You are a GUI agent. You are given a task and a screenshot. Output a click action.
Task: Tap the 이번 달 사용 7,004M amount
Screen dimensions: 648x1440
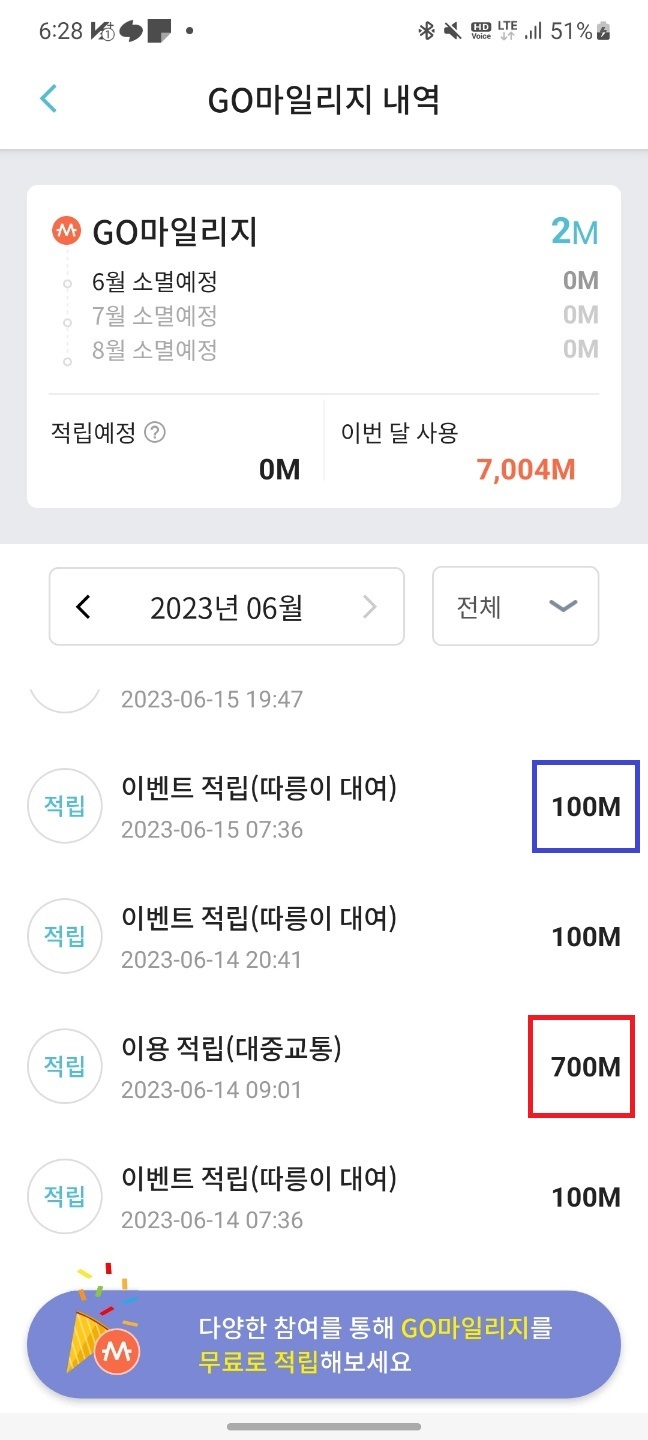(x=526, y=469)
